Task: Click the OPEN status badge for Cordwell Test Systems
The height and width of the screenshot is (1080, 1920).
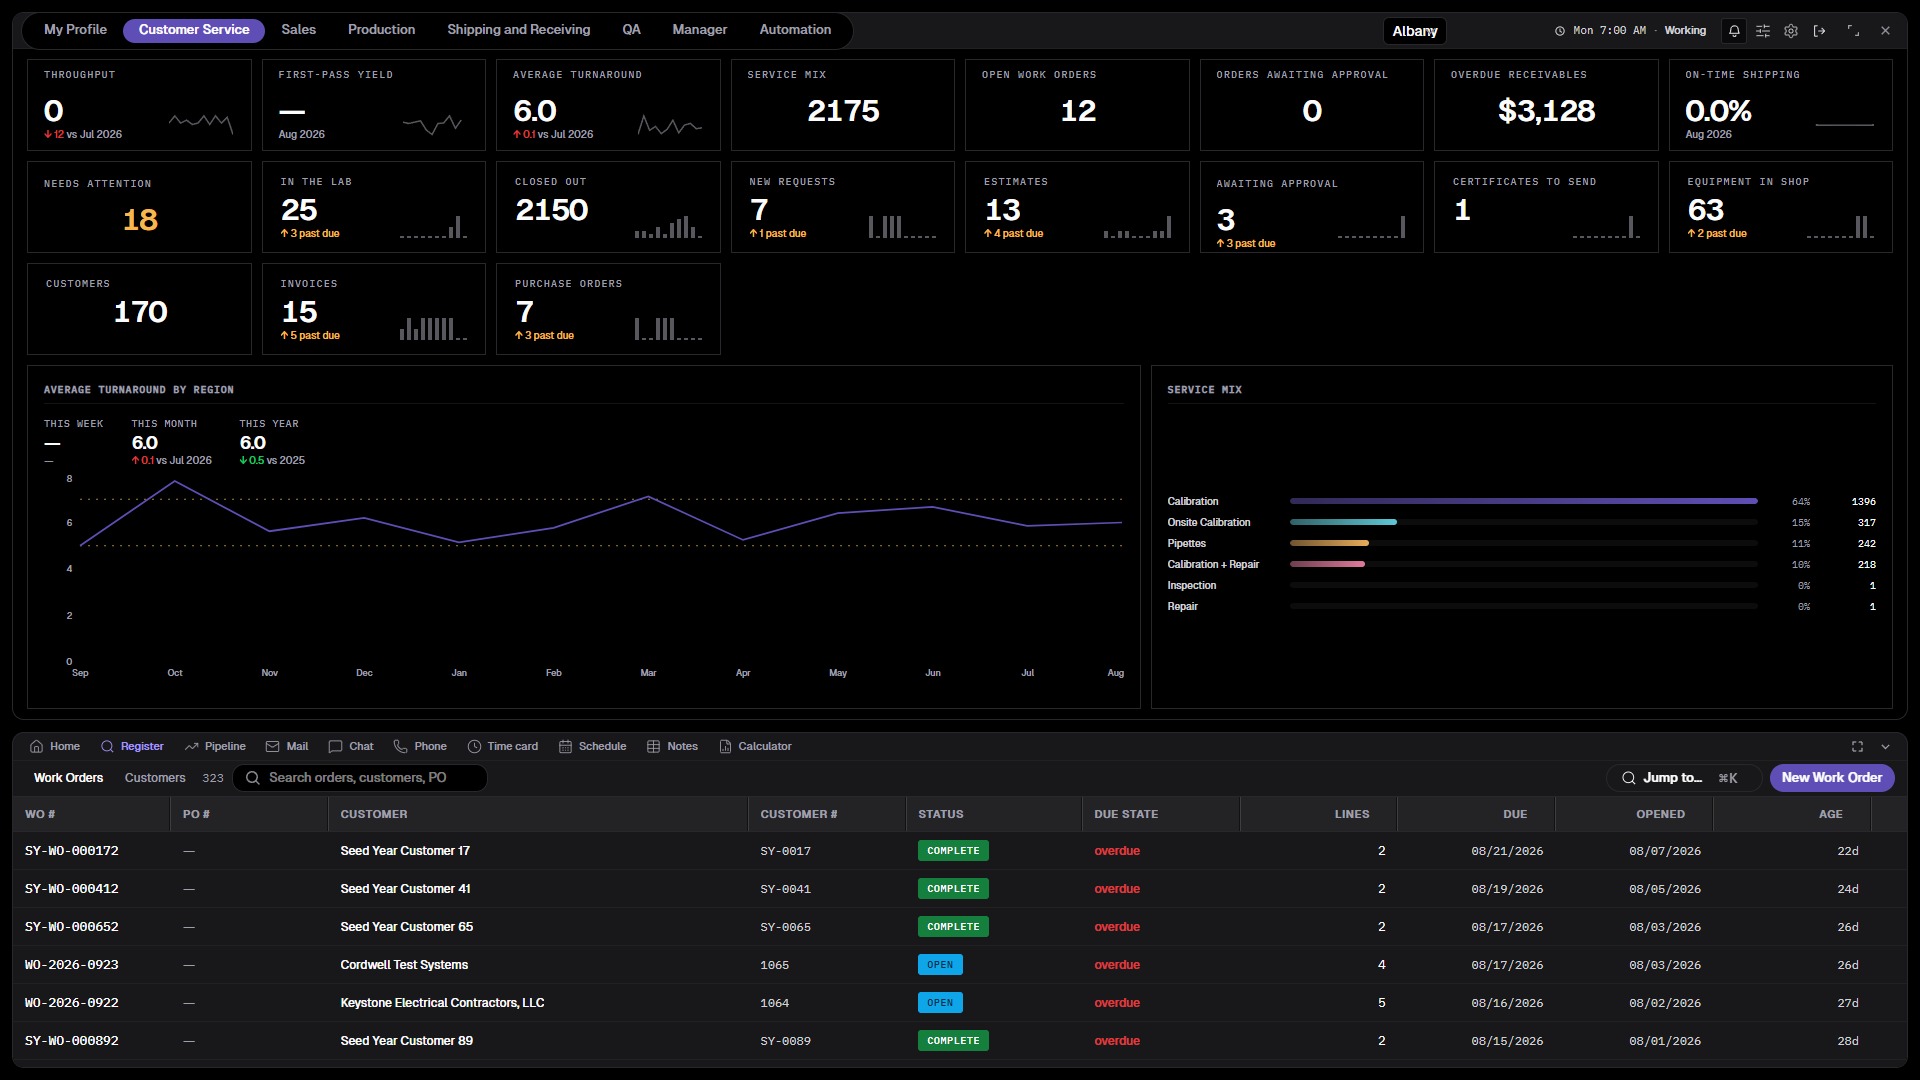Action: [940, 965]
